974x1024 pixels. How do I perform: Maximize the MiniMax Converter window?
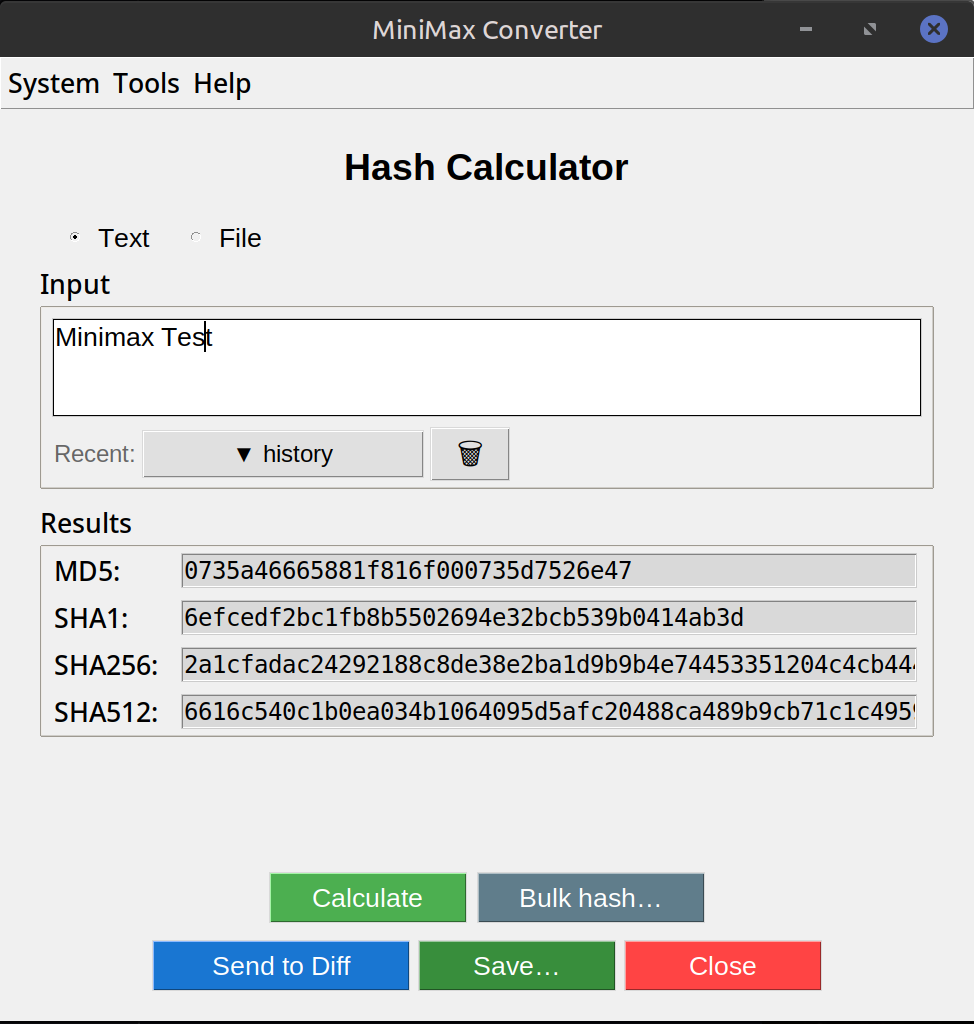869,29
